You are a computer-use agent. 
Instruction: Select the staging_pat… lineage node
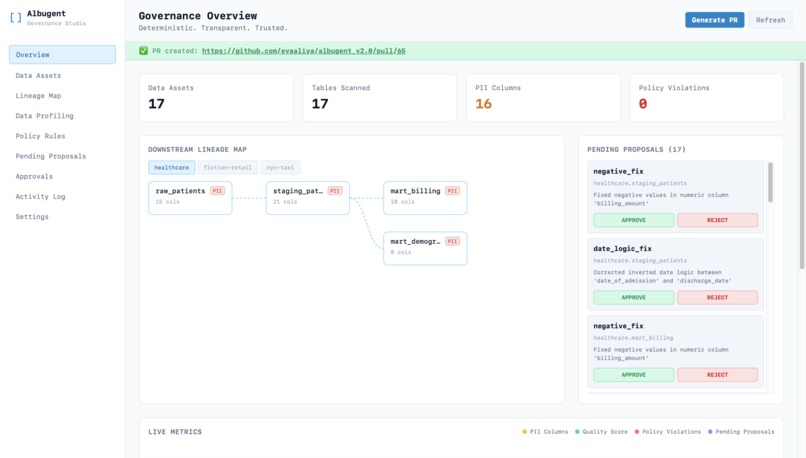tap(308, 198)
